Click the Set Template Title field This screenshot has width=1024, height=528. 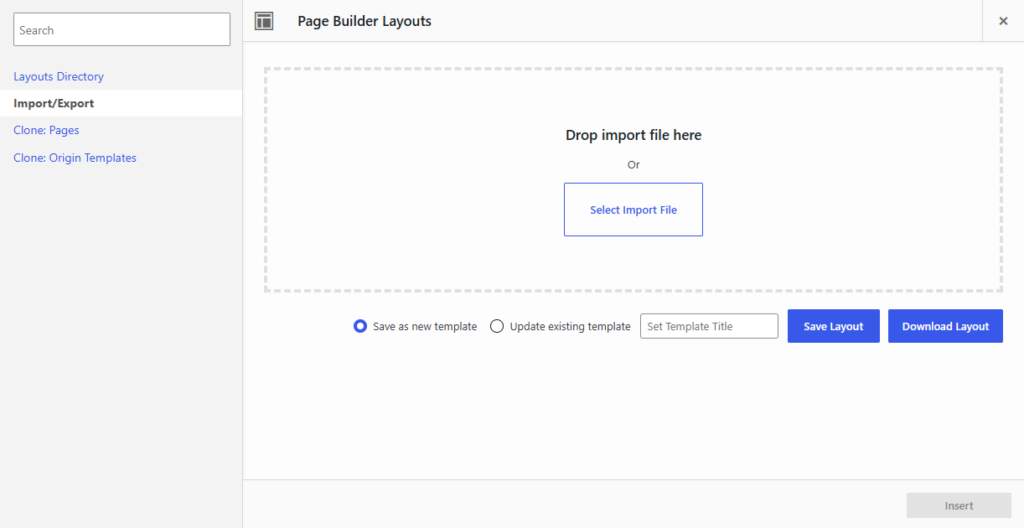(x=709, y=326)
